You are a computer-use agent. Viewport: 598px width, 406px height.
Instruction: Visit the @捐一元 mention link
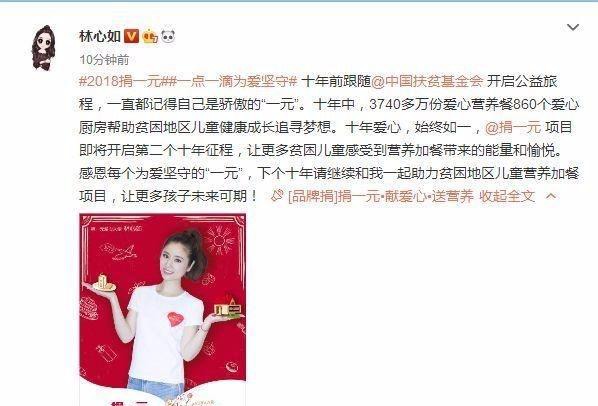pyautogui.click(x=513, y=127)
